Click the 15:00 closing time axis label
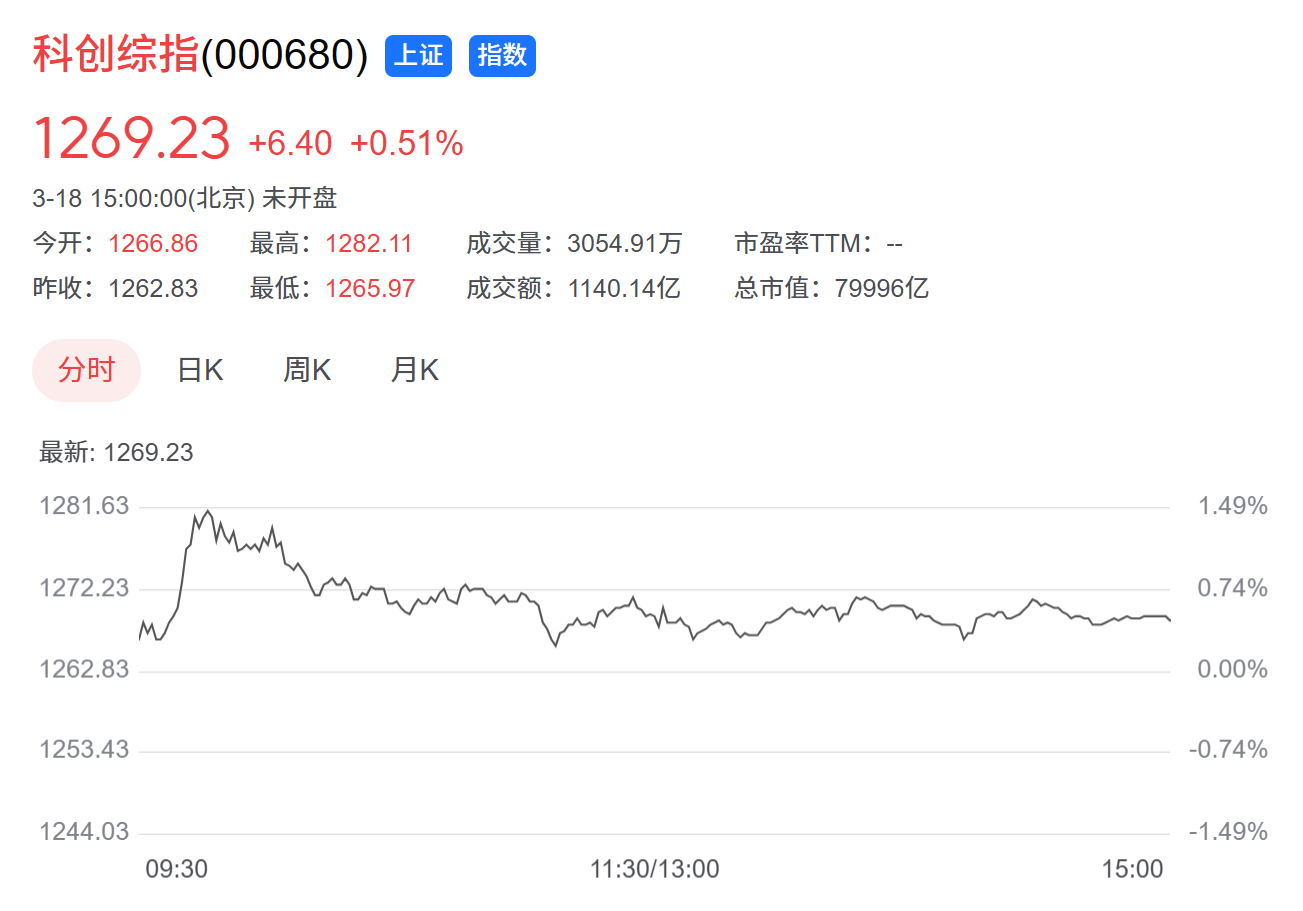1303x911 pixels. (1133, 868)
